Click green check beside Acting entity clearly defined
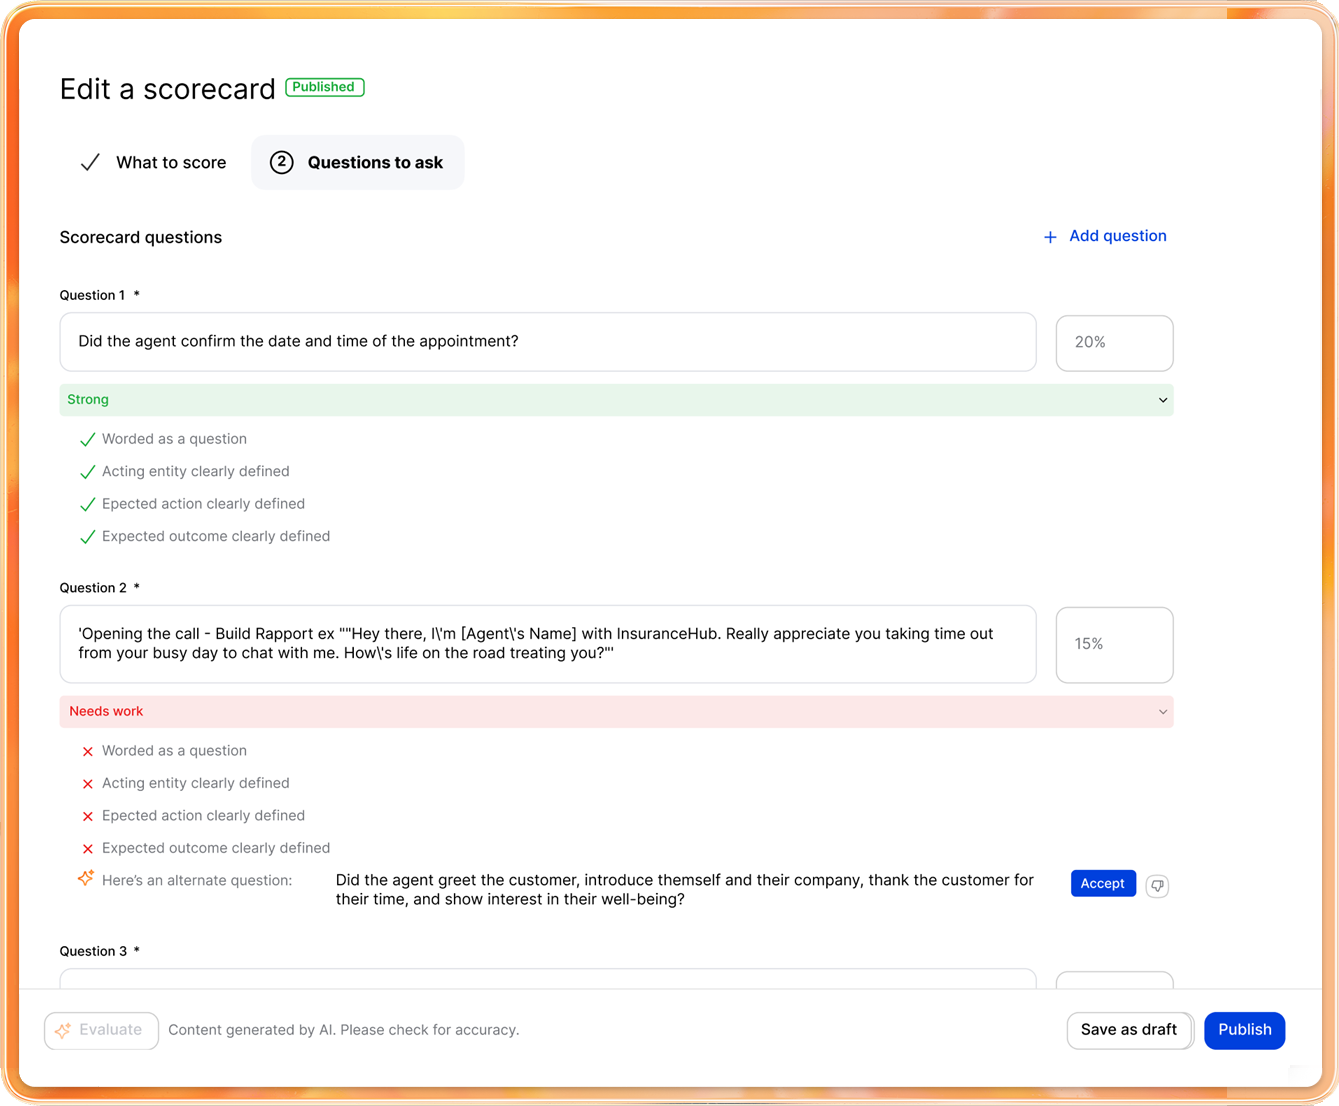This screenshot has width=1339, height=1106. (88, 472)
